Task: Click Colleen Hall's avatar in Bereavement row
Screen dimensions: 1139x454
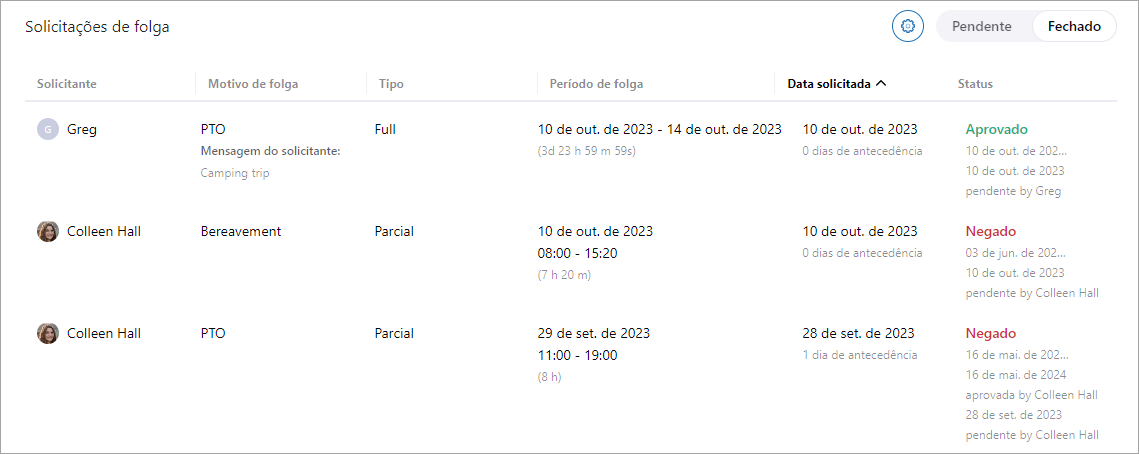Action: pos(47,231)
